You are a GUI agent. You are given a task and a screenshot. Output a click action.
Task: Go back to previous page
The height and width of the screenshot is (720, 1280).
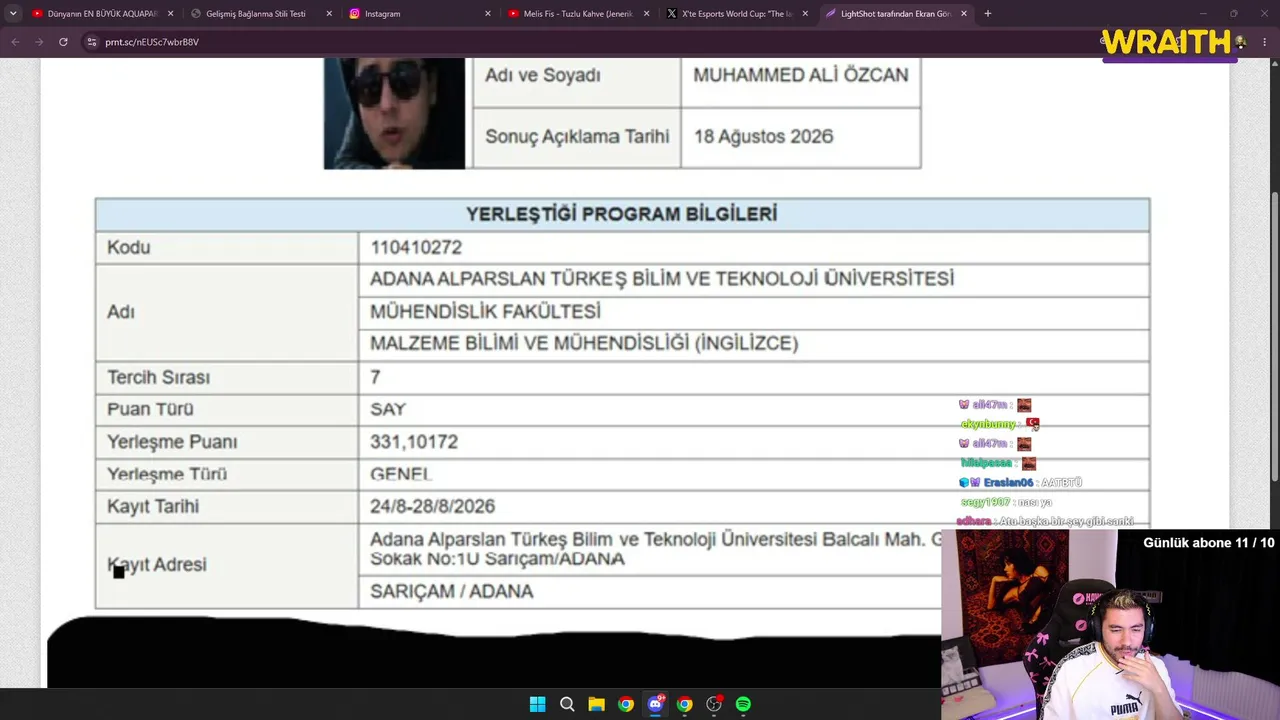[x=15, y=42]
